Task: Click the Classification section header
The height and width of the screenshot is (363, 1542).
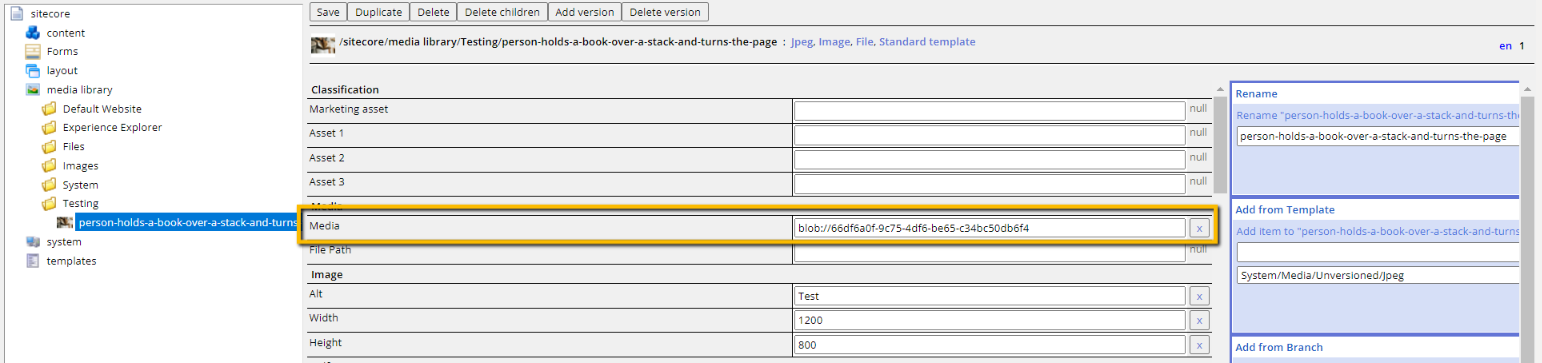Action: (345, 89)
